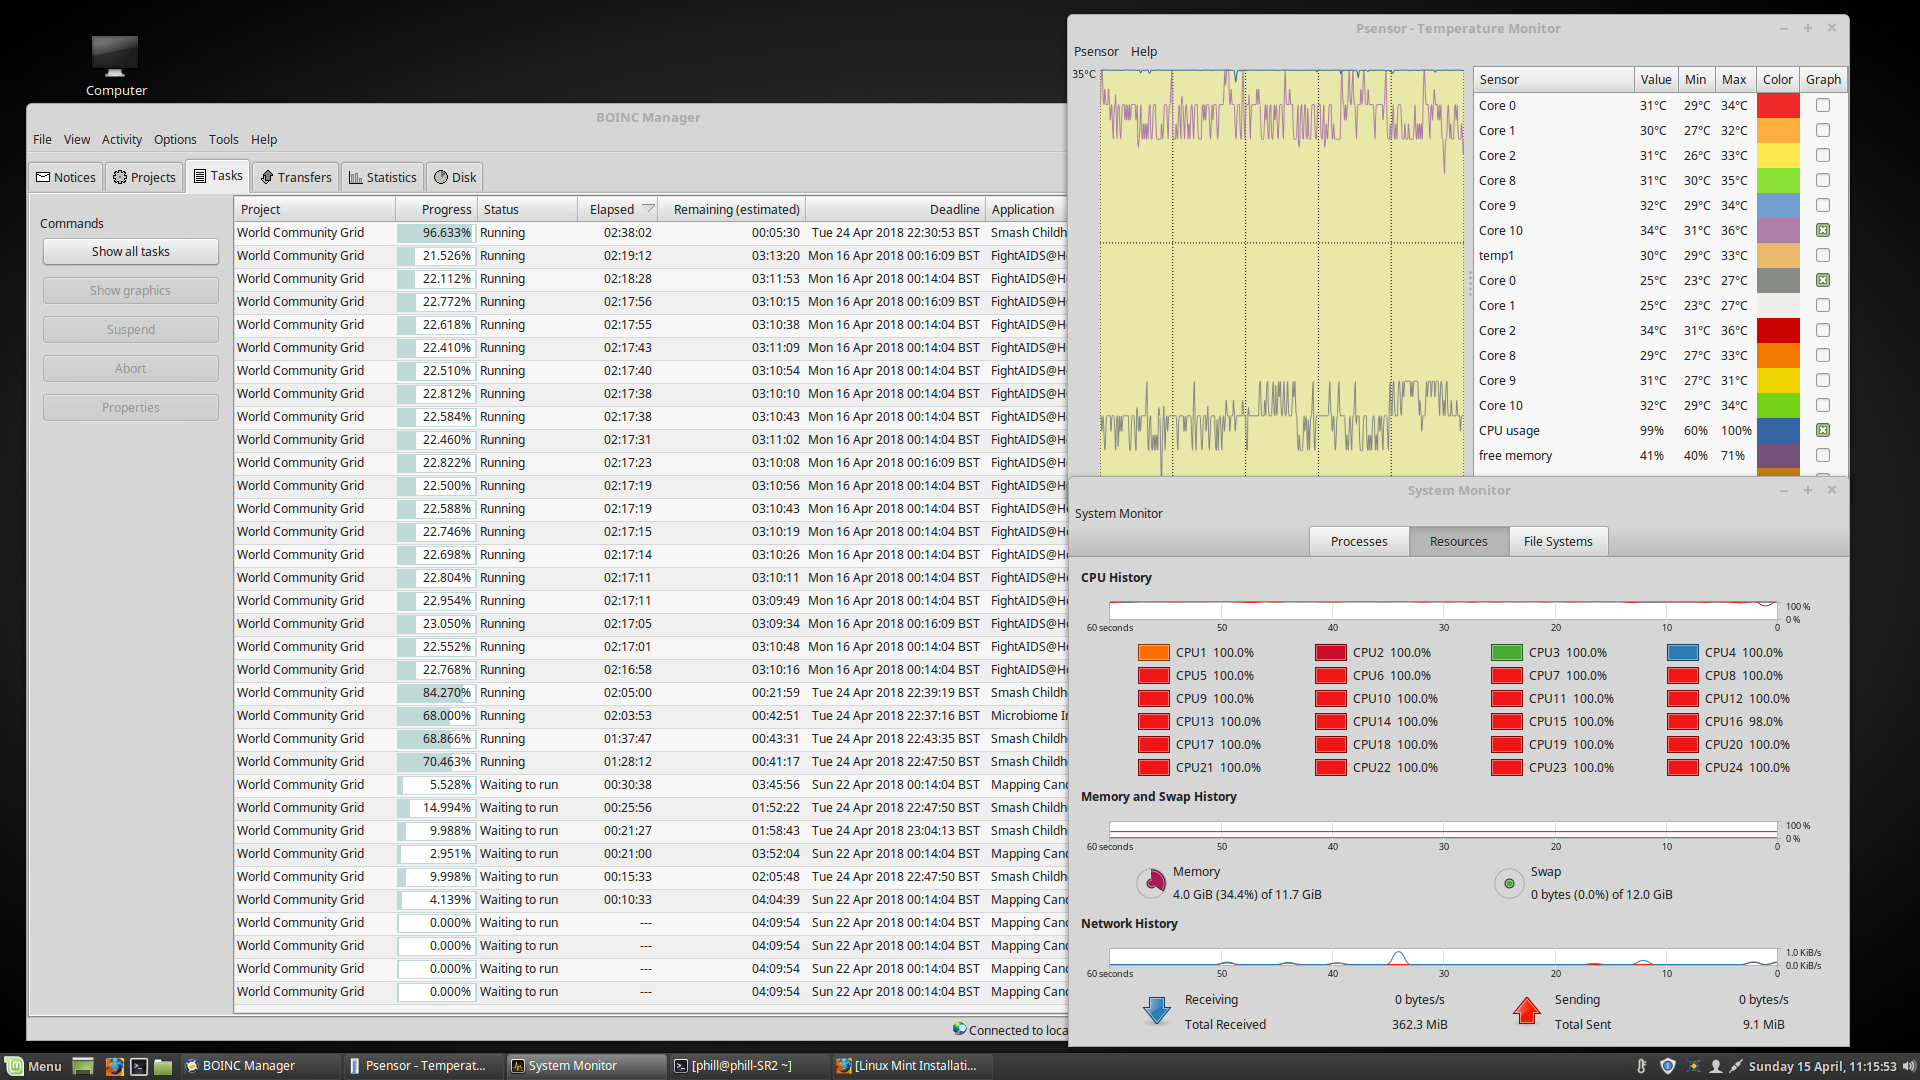Click the BOINC tray icon

tap(1693, 1066)
